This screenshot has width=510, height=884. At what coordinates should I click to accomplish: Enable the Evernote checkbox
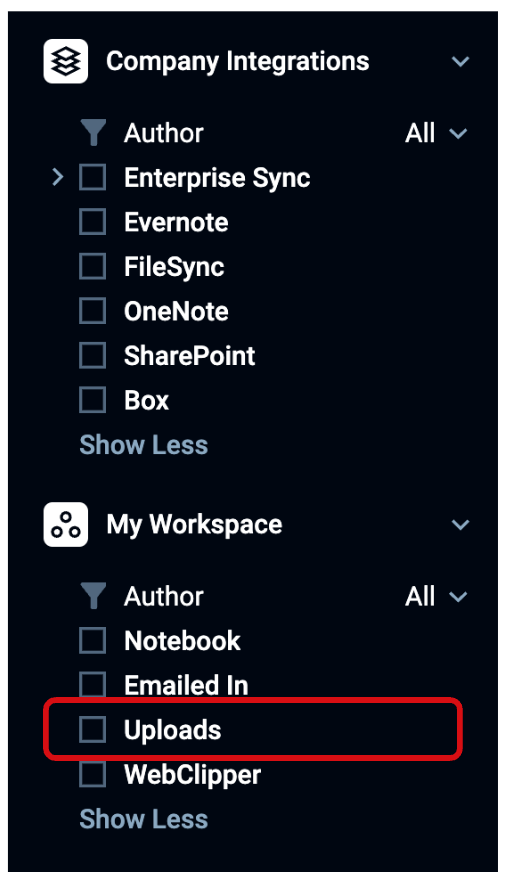click(x=92, y=222)
